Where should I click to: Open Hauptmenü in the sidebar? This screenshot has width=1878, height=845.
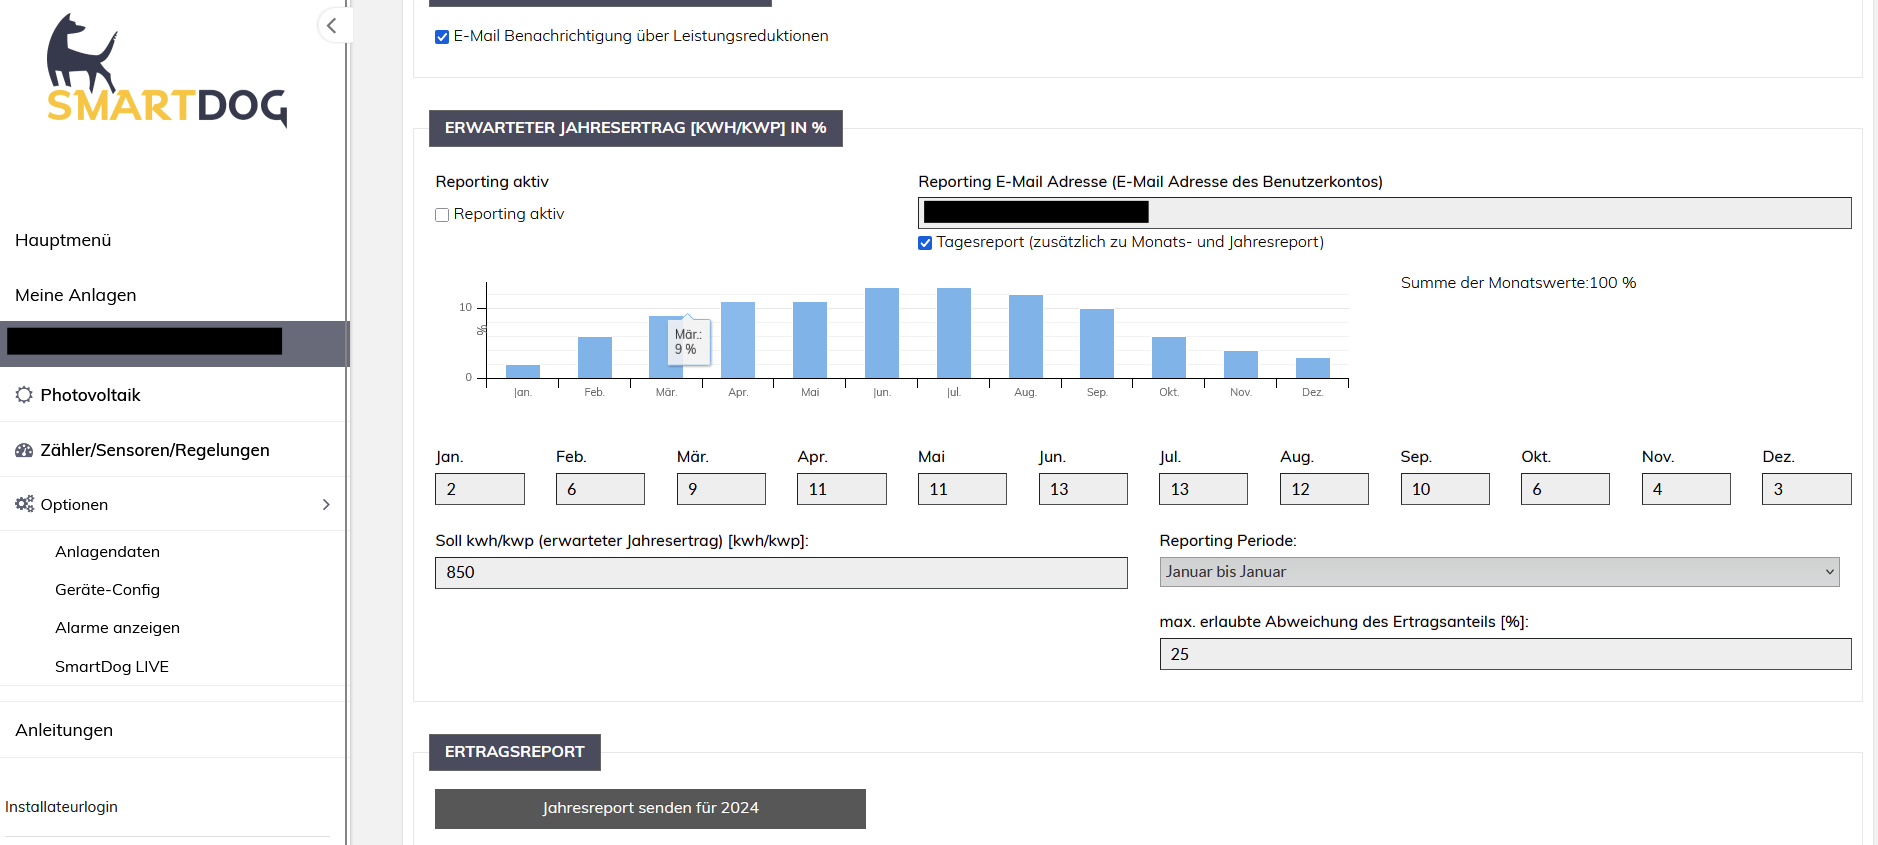pos(63,240)
